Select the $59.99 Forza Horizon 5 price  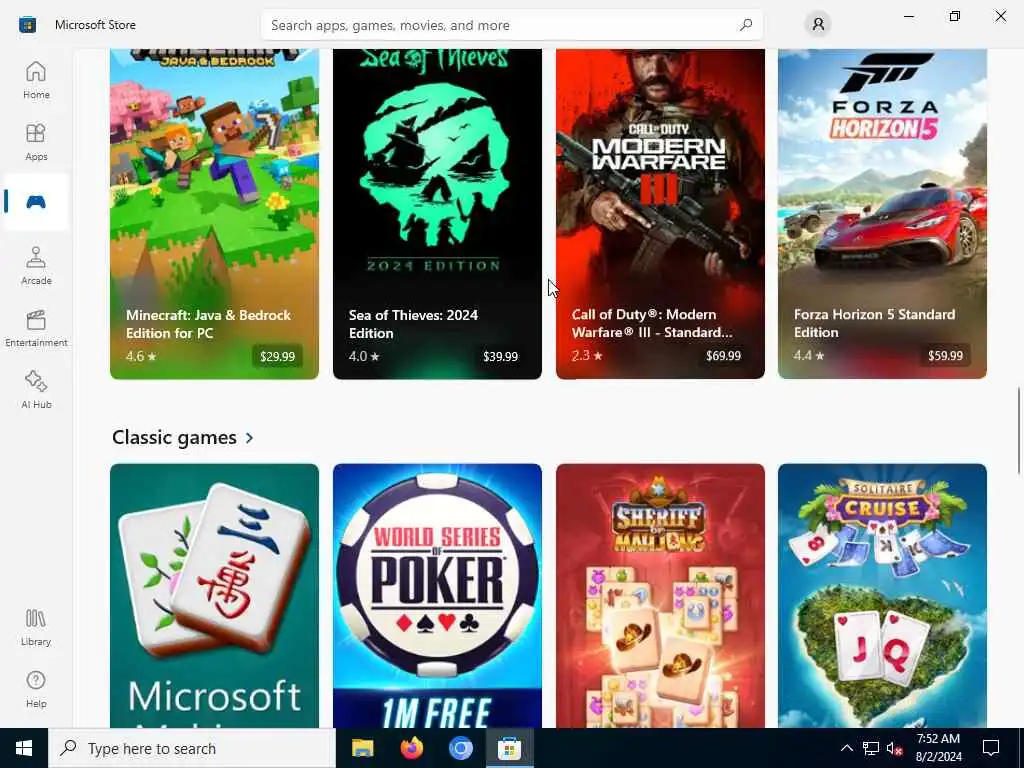[x=945, y=356]
